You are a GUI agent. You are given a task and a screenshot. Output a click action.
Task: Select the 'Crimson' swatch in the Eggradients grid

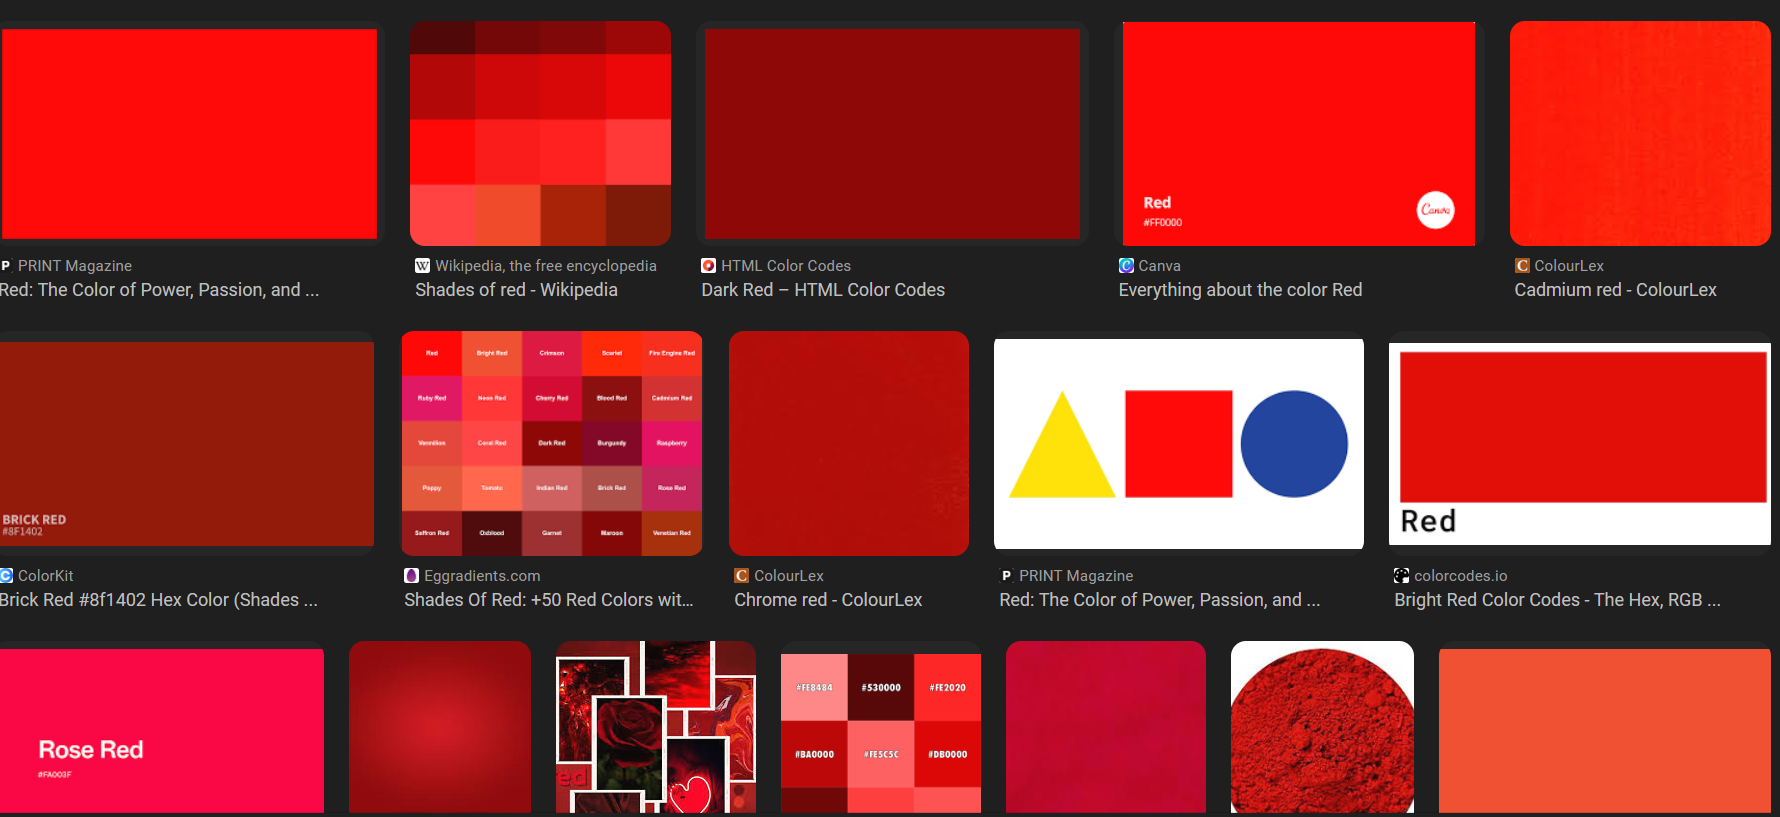(x=552, y=353)
